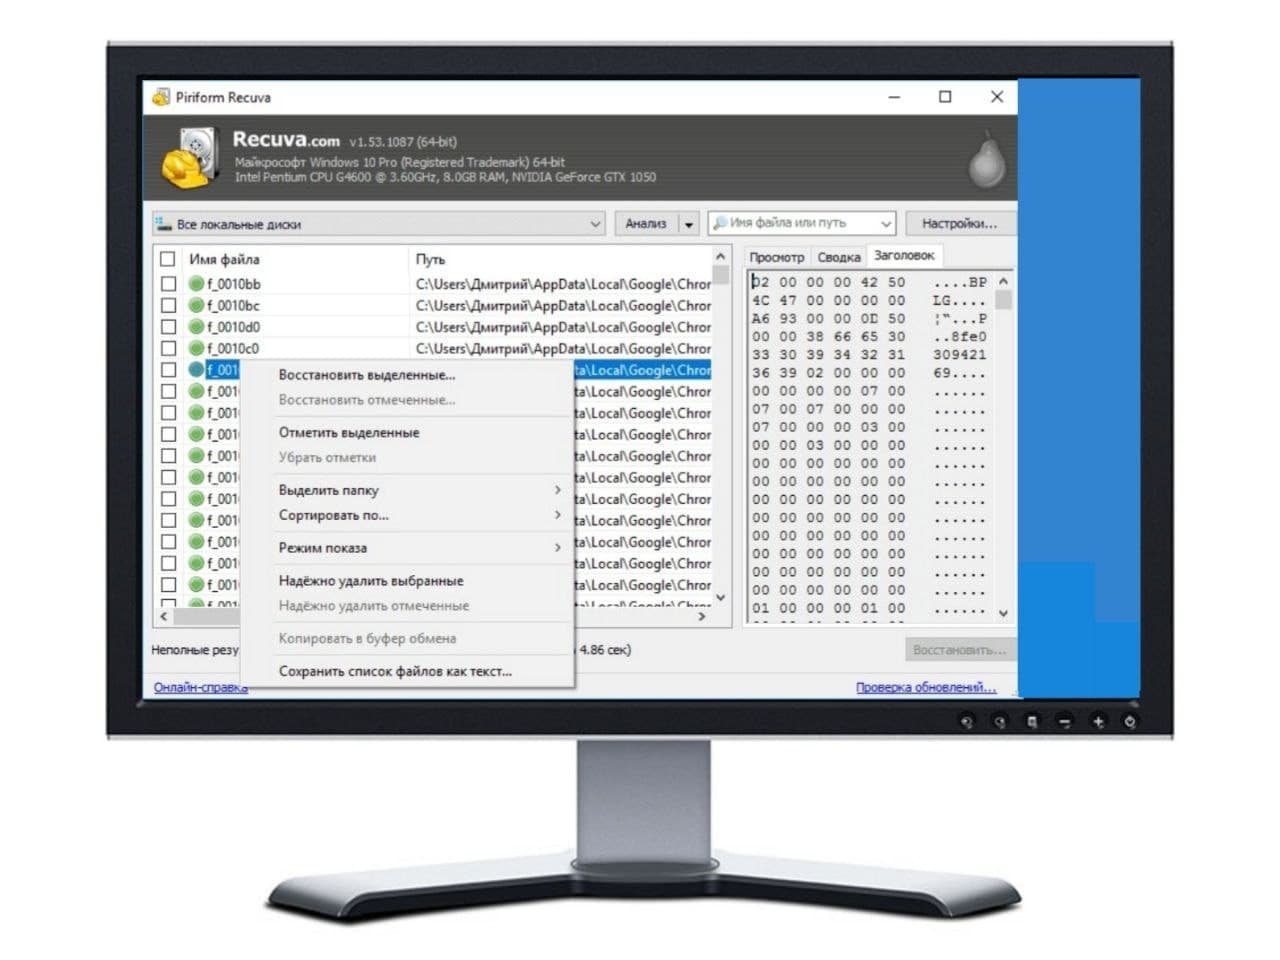Switch to the Просмотр tab

776,257
